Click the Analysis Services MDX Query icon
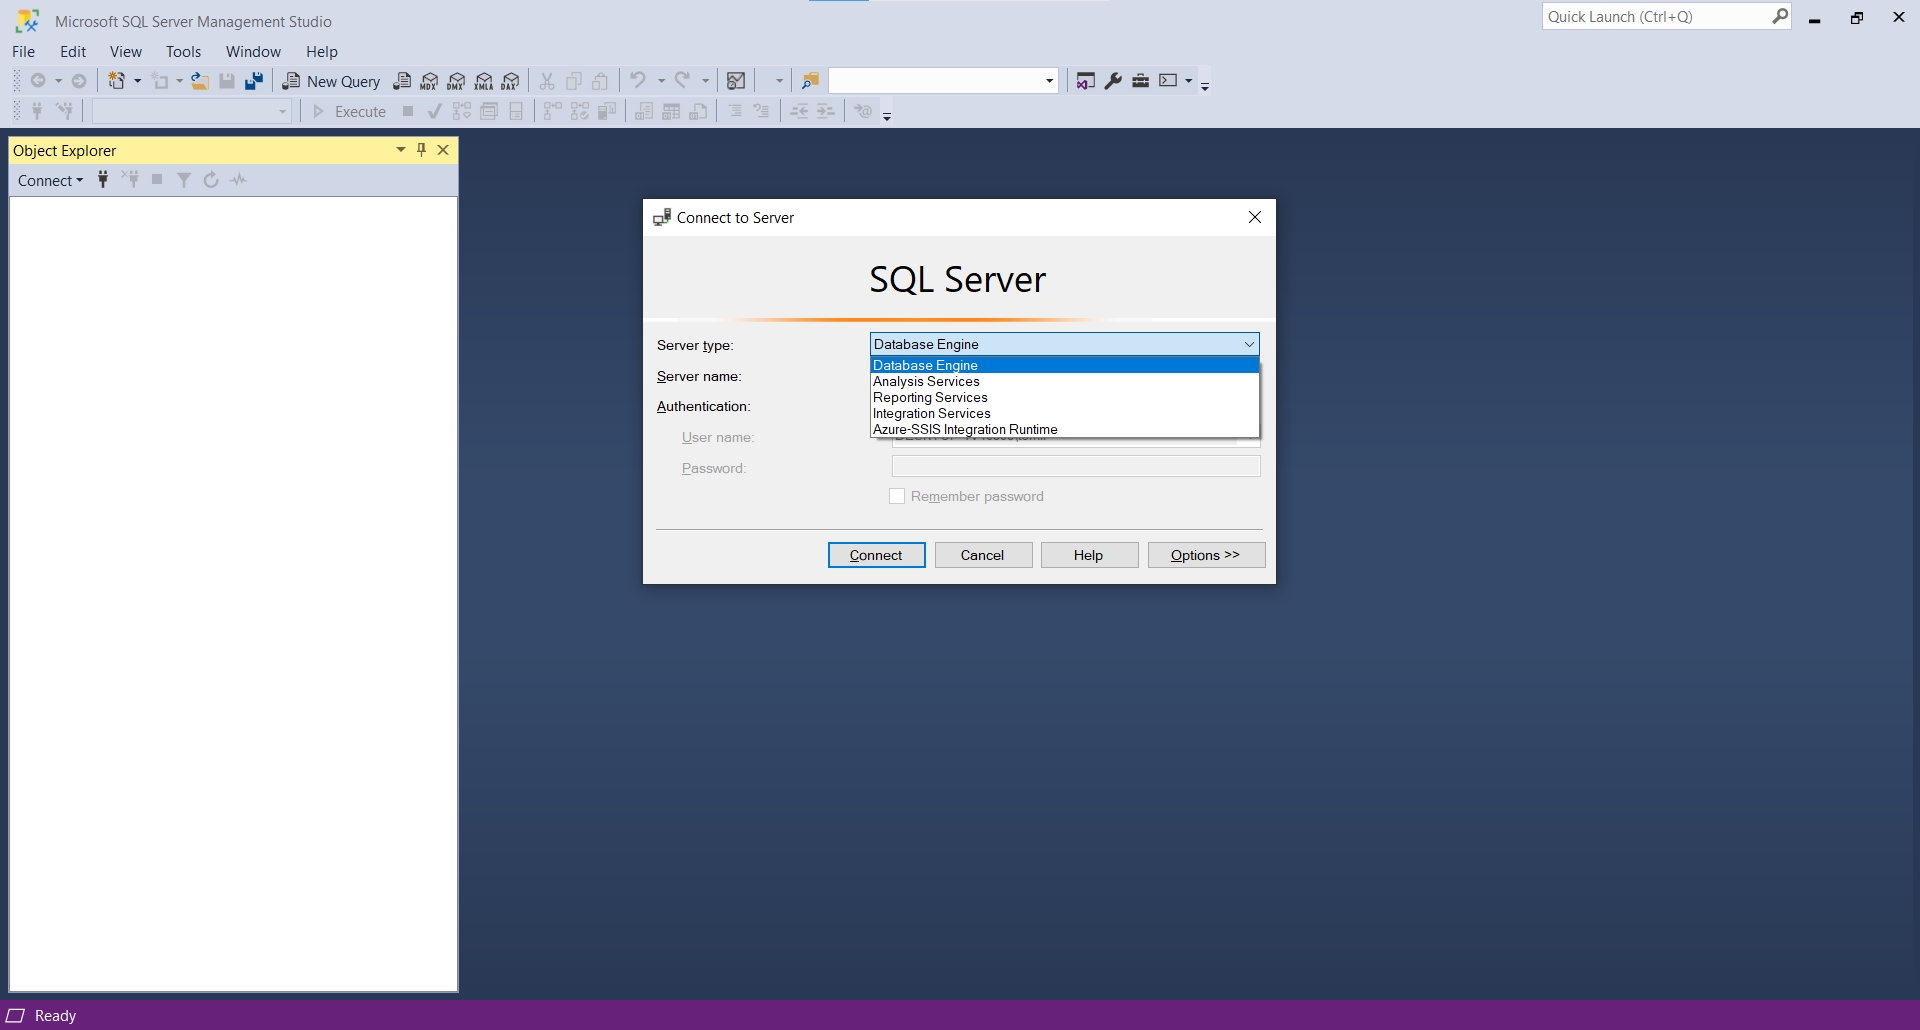This screenshot has width=1920, height=1030. [x=429, y=81]
